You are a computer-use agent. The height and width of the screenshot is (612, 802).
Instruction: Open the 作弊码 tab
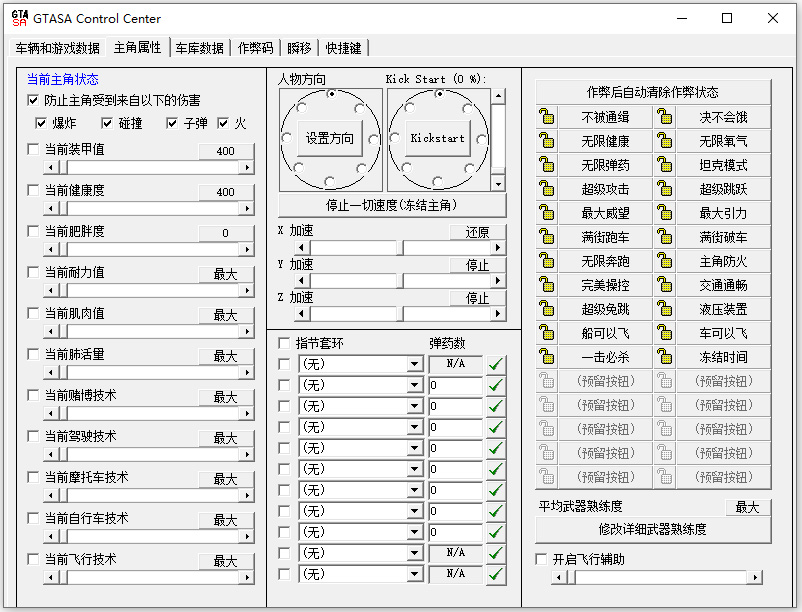[255, 47]
